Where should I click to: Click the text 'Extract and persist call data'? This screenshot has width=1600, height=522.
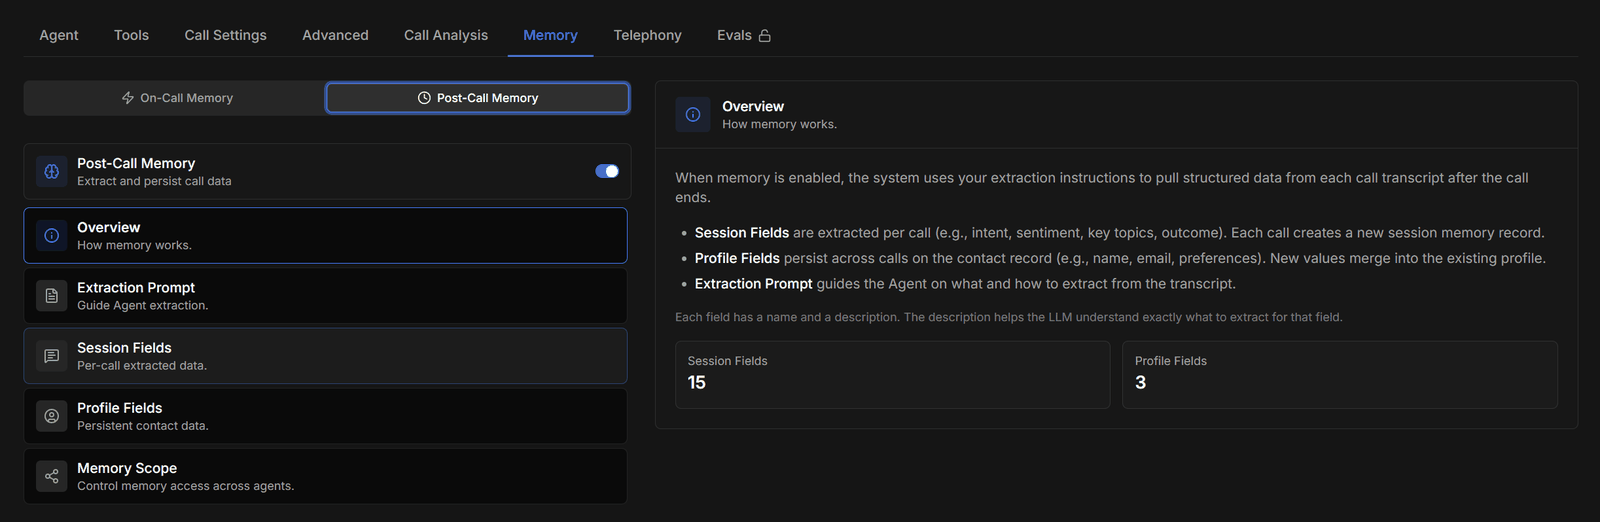pos(154,182)
